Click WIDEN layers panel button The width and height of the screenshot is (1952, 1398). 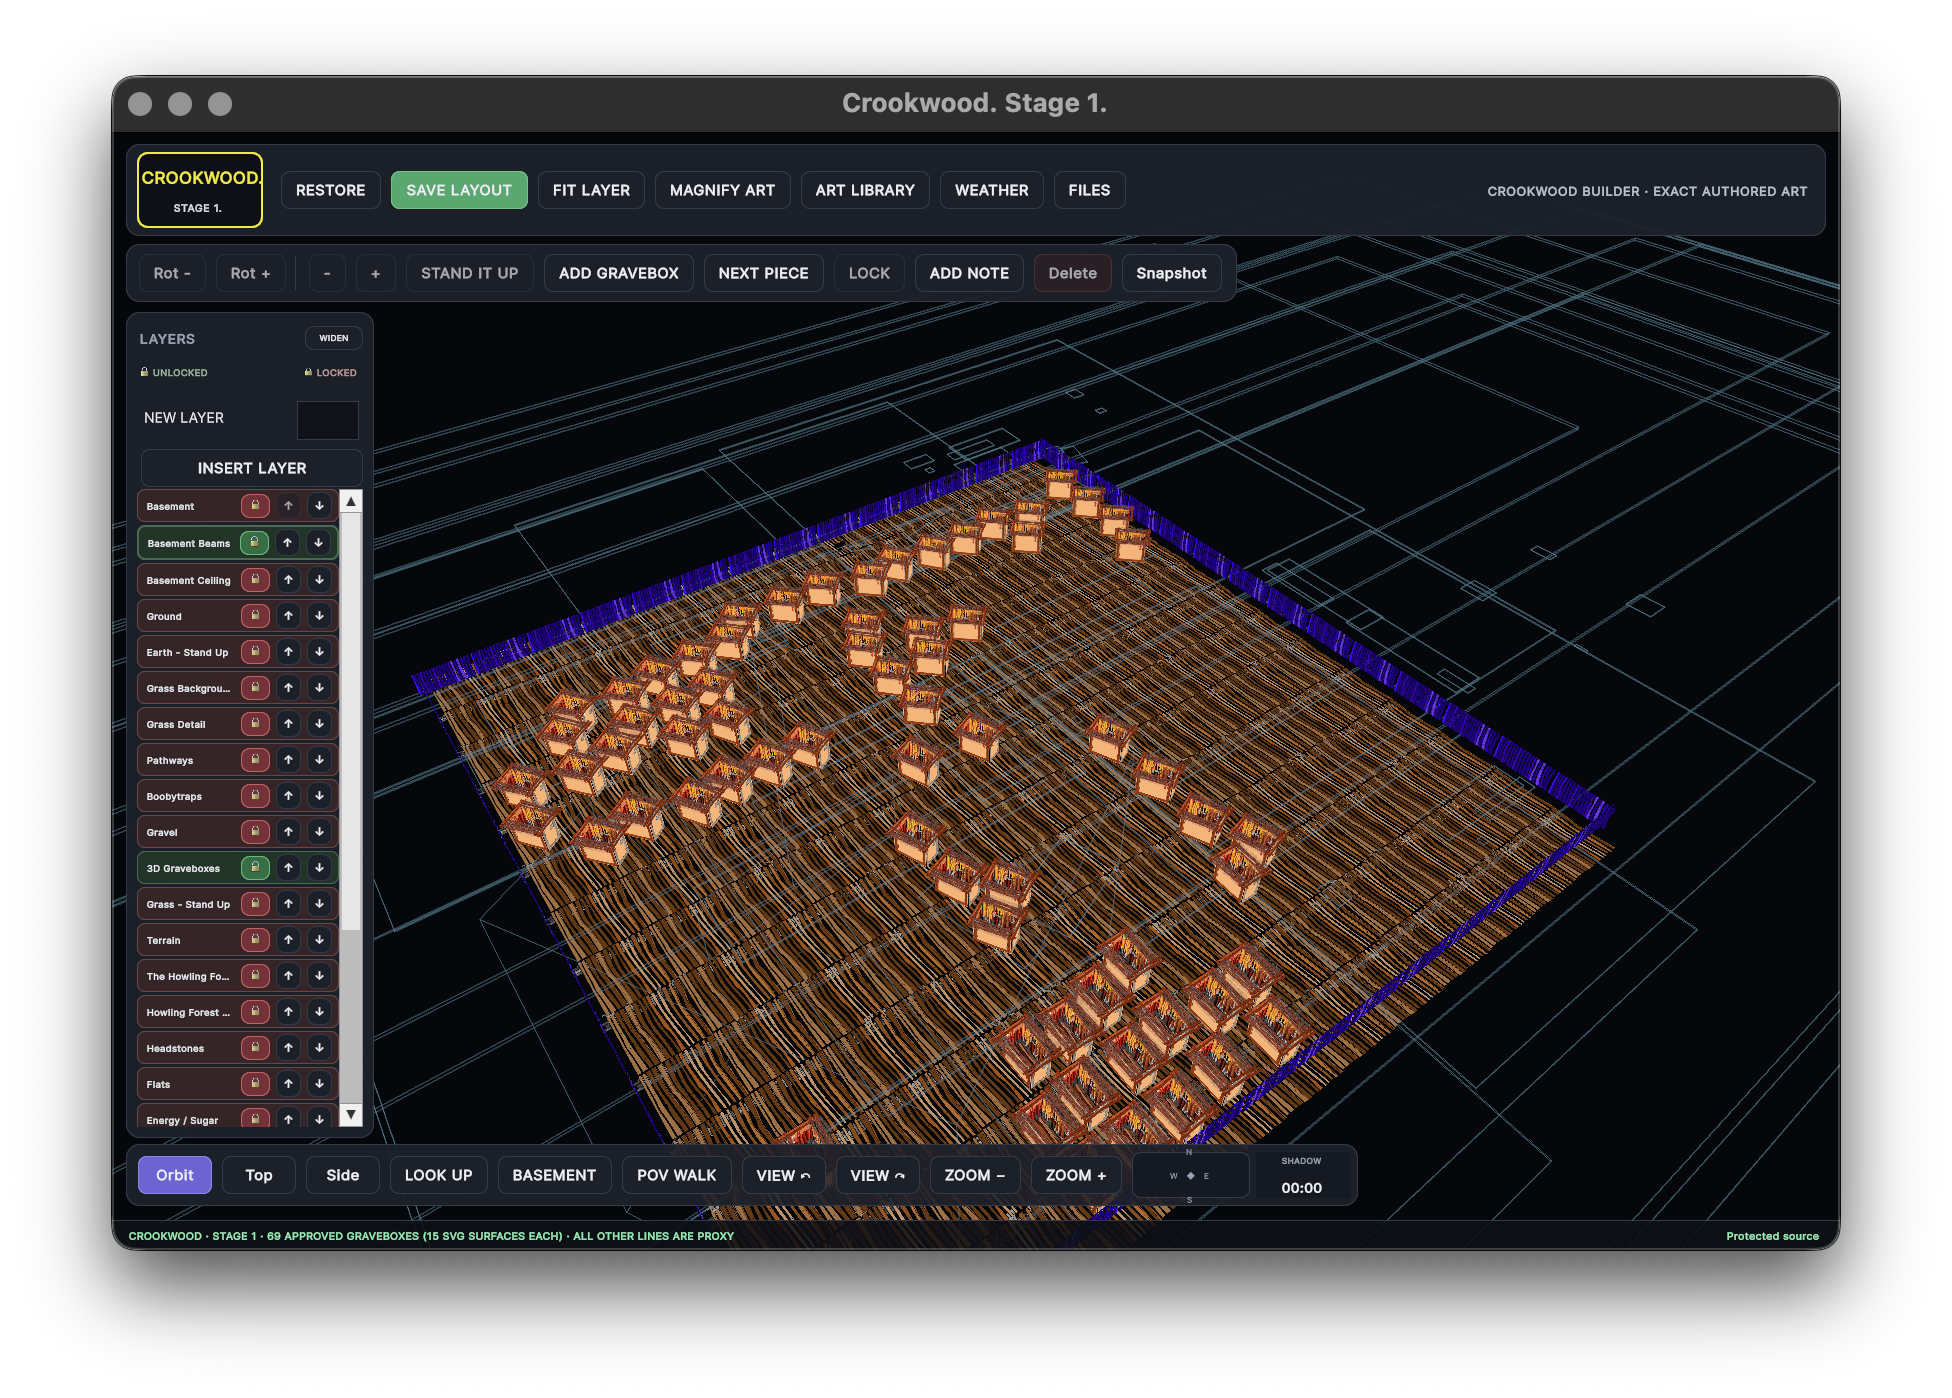334,338
